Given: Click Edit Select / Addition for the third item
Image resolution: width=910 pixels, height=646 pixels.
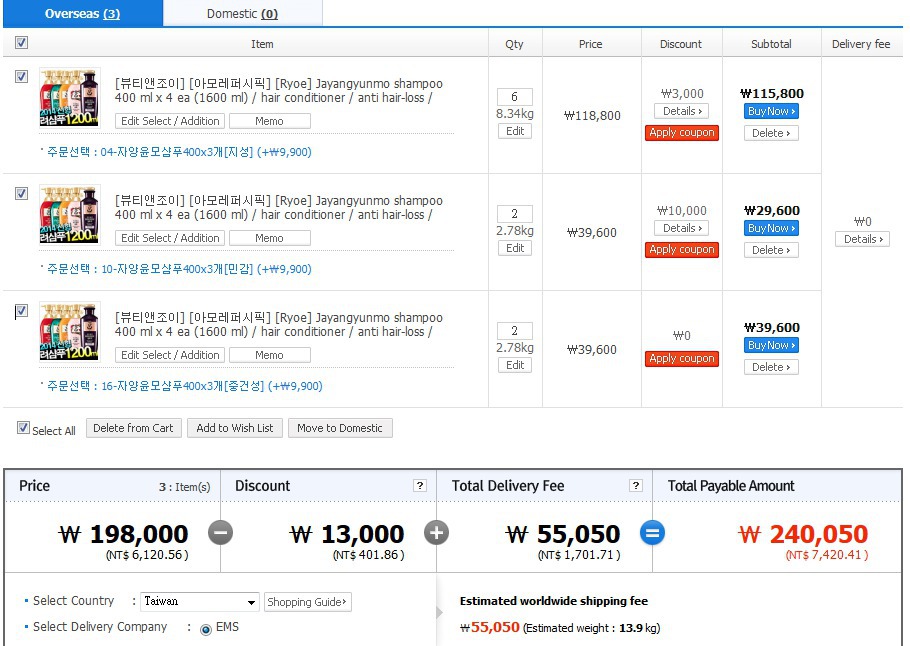Looking at the screenshot, I should click(x=170, y=355).
